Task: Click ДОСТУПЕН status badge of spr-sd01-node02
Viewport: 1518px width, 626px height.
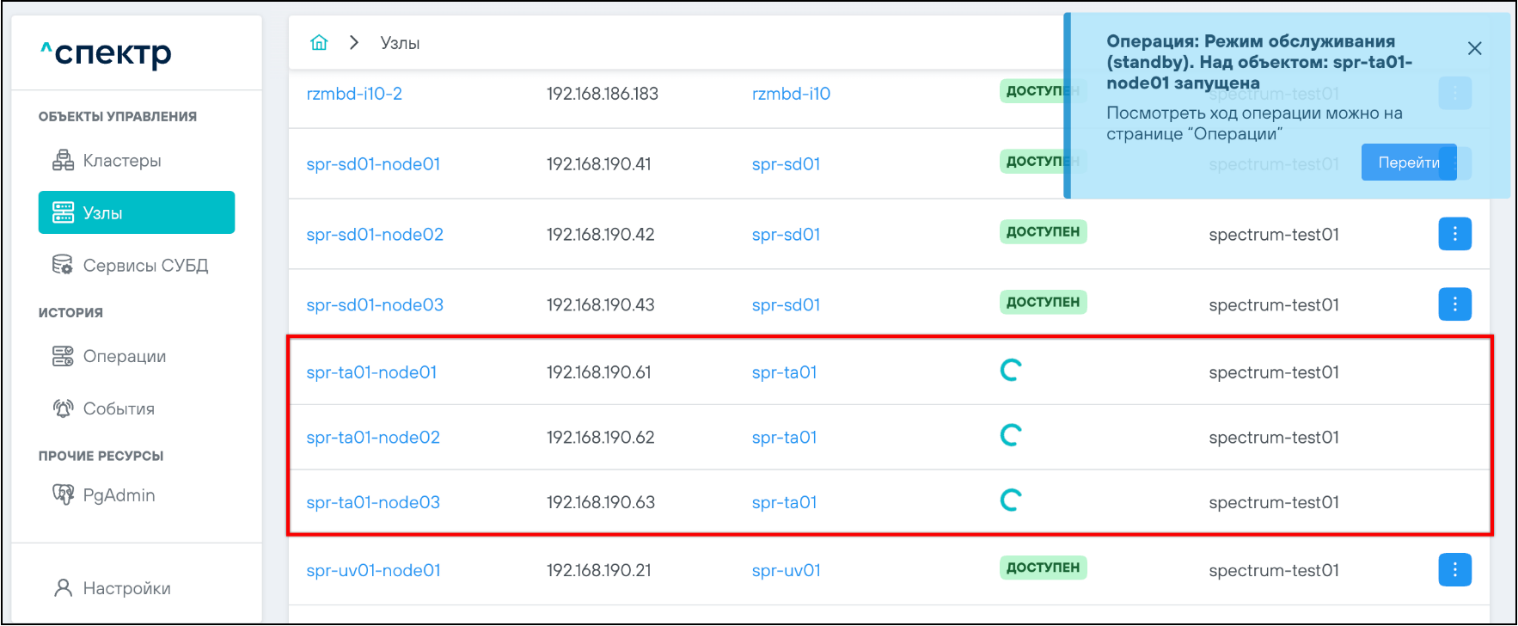Action: (1042, 232)
